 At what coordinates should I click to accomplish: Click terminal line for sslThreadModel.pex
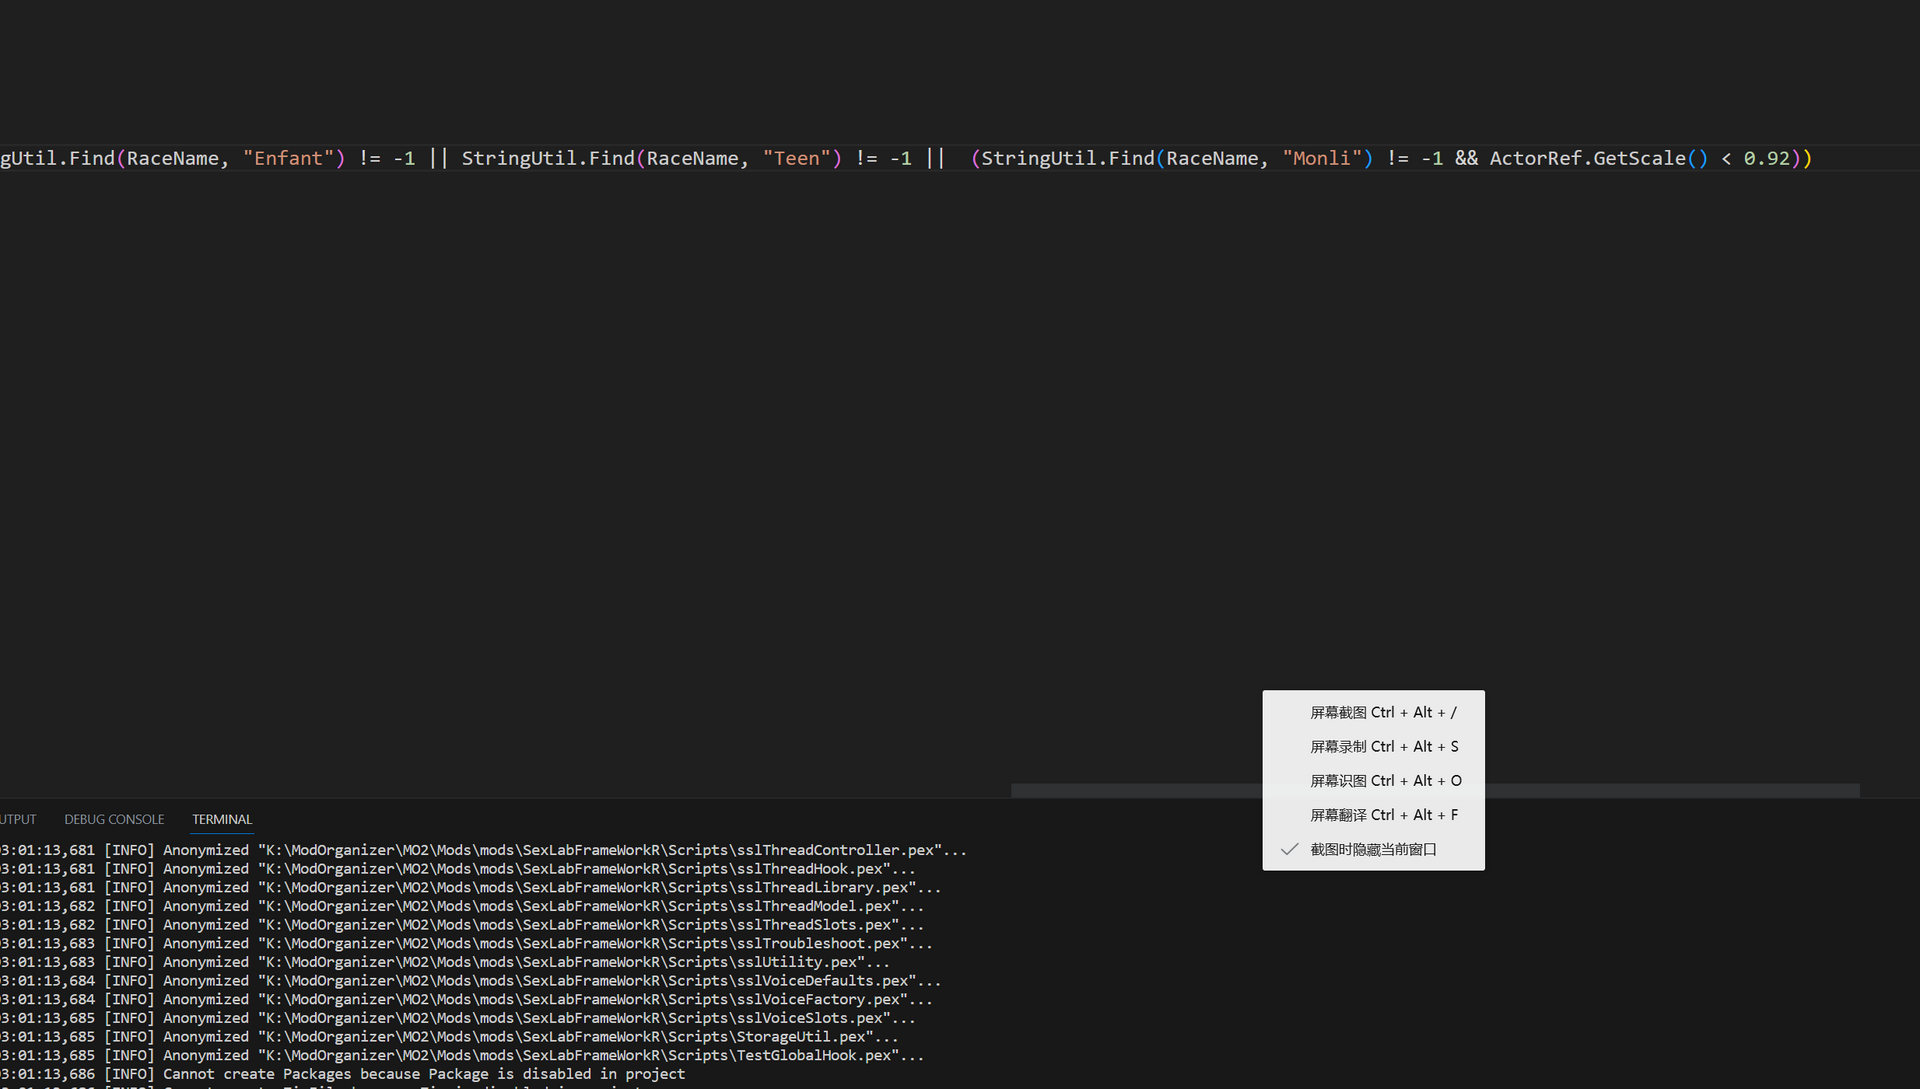[462, 906]
